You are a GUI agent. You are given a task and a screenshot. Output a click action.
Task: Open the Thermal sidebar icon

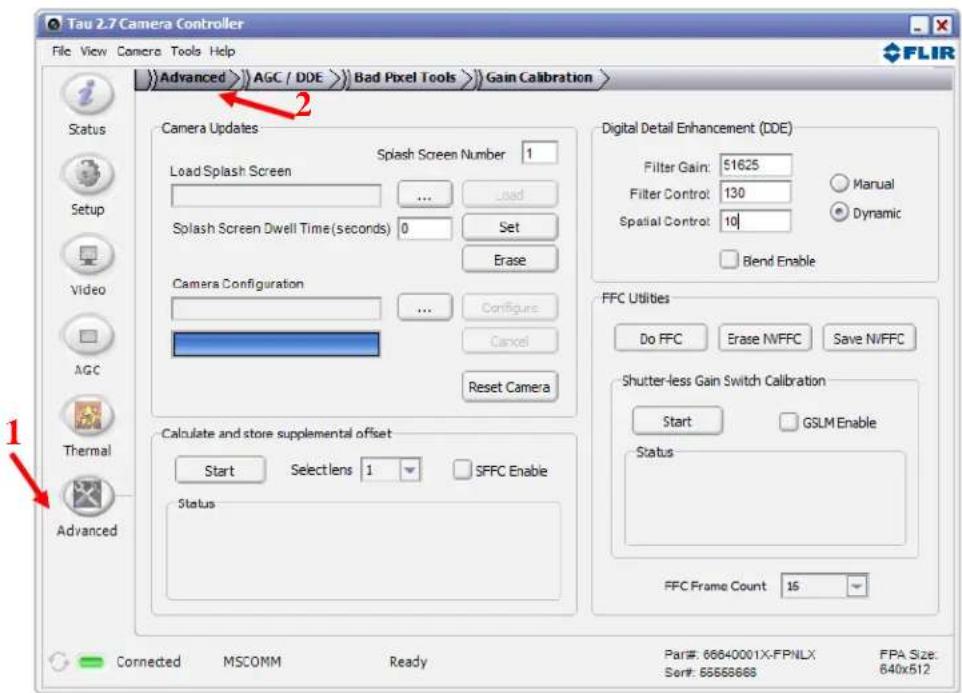(87, 415)
